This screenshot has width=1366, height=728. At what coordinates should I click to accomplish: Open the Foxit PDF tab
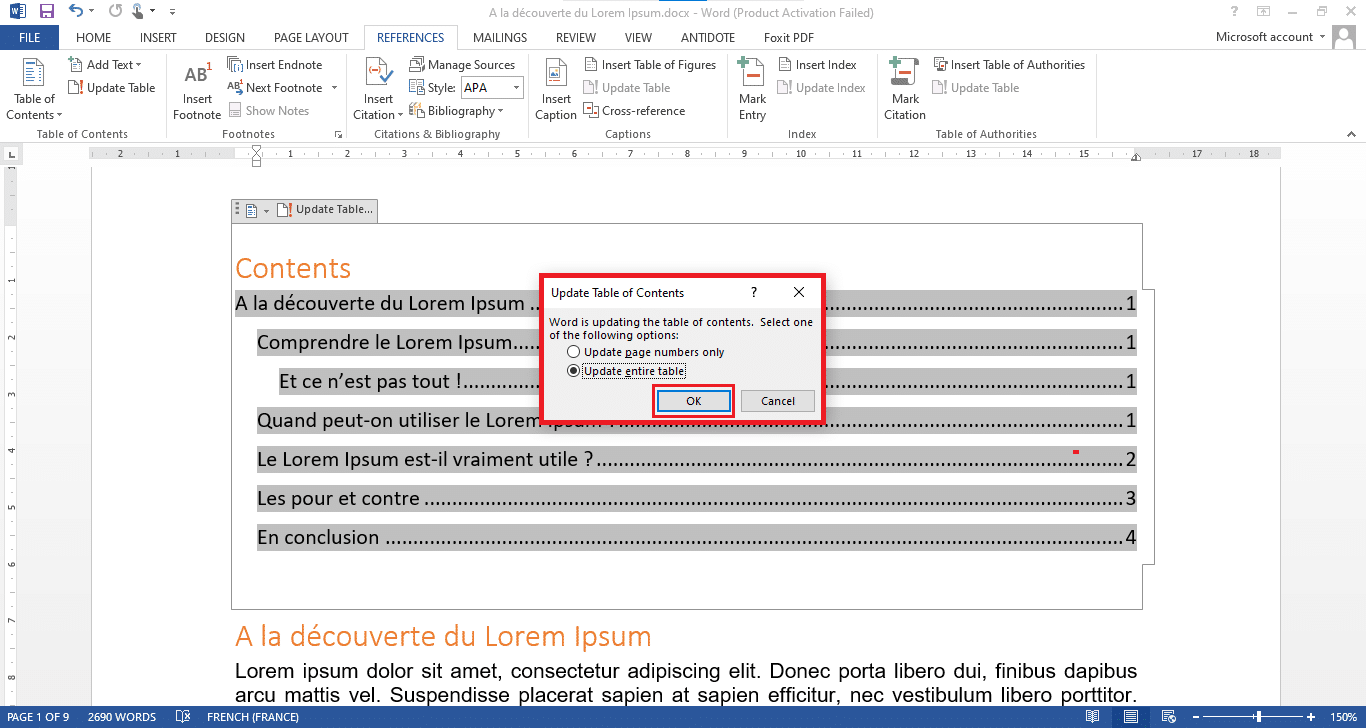[x=789, y=38]
